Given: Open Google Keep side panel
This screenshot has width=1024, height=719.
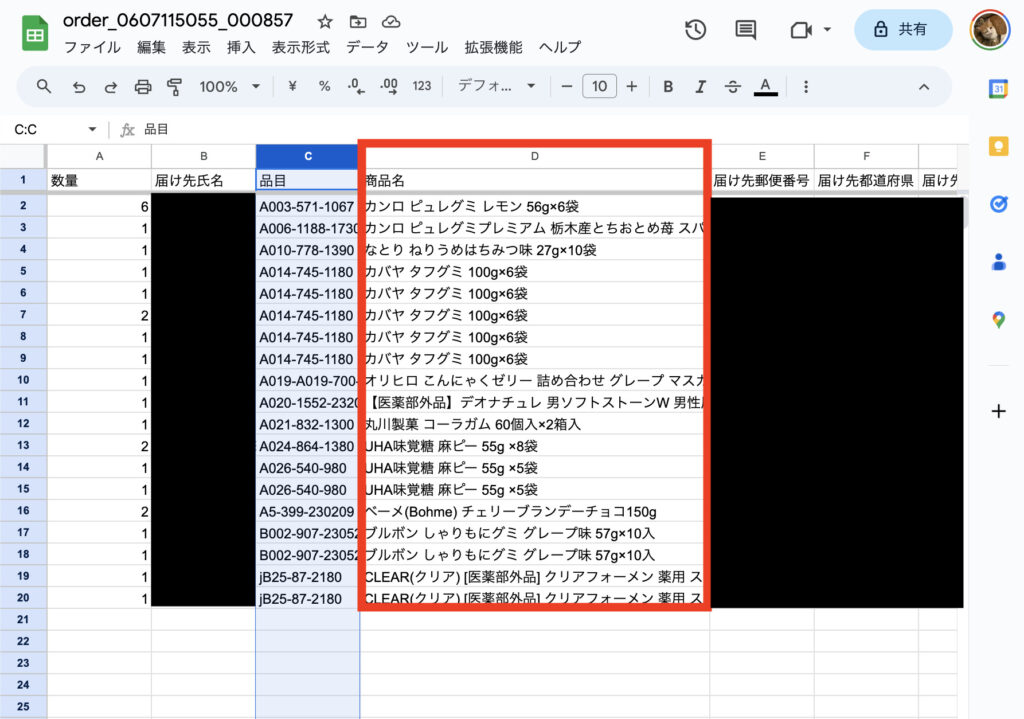Looking at the screenshot, I should click(998, 146).
